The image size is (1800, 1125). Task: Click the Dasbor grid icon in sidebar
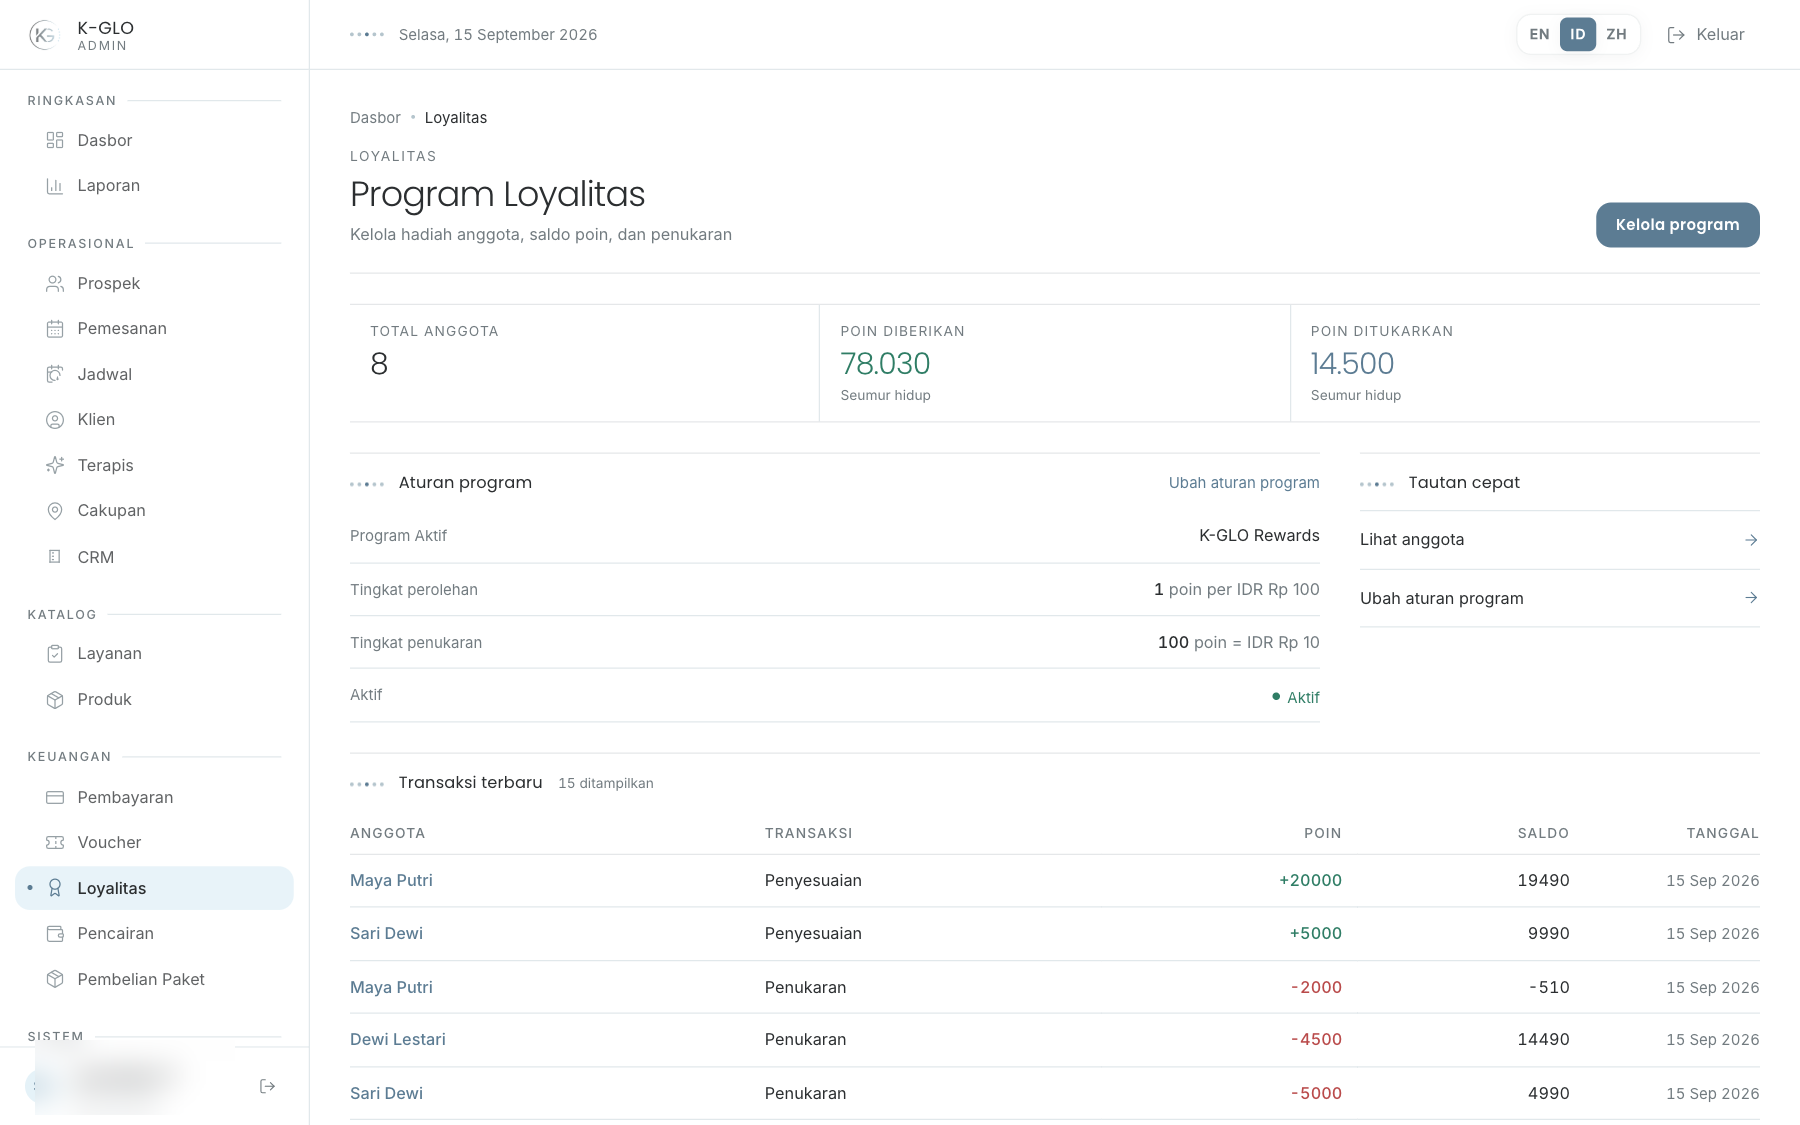(55, 140)
